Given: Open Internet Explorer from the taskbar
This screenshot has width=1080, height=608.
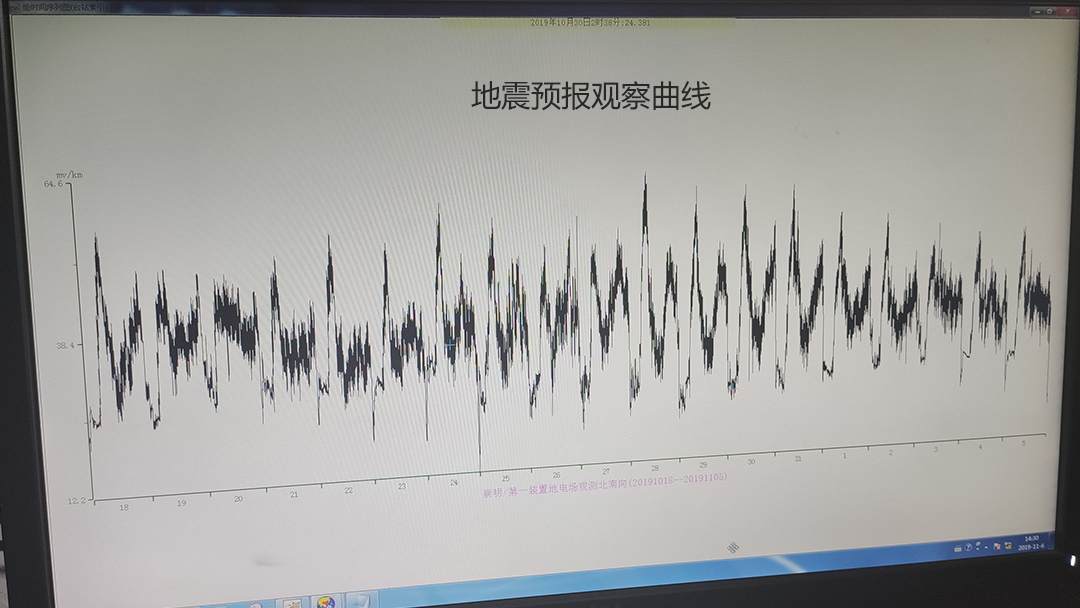Looking at the screenshot, I should coord(326,602).
